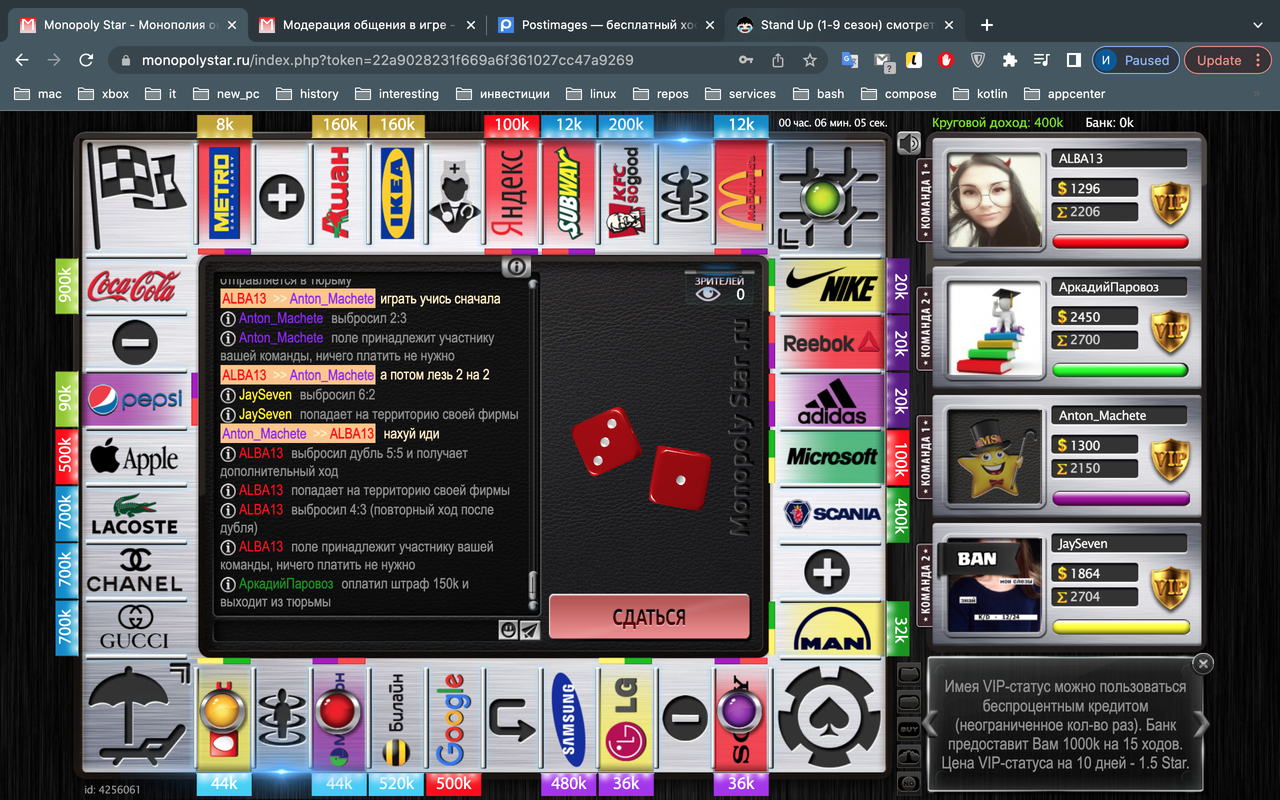This screenshot has width=1280, height=800.
Task: Open the emoji smiley picker in chat
Action: [508, 630]
